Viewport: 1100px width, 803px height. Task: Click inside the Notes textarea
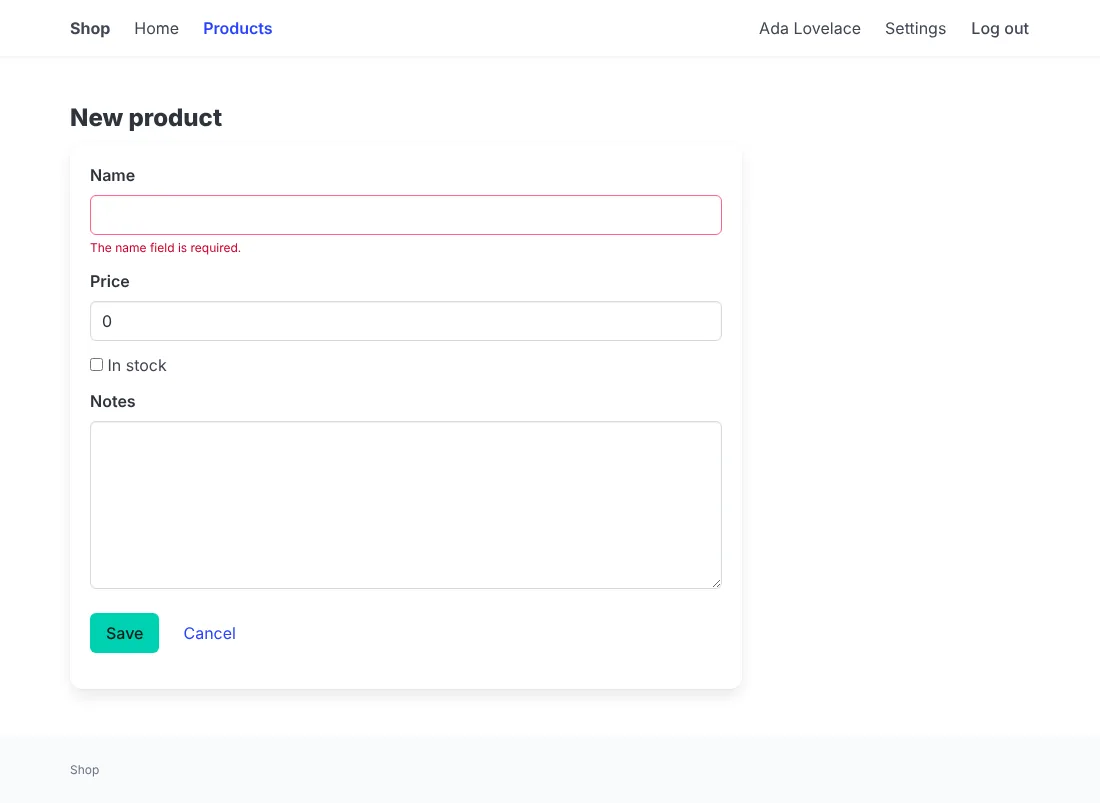click(405, 505)
